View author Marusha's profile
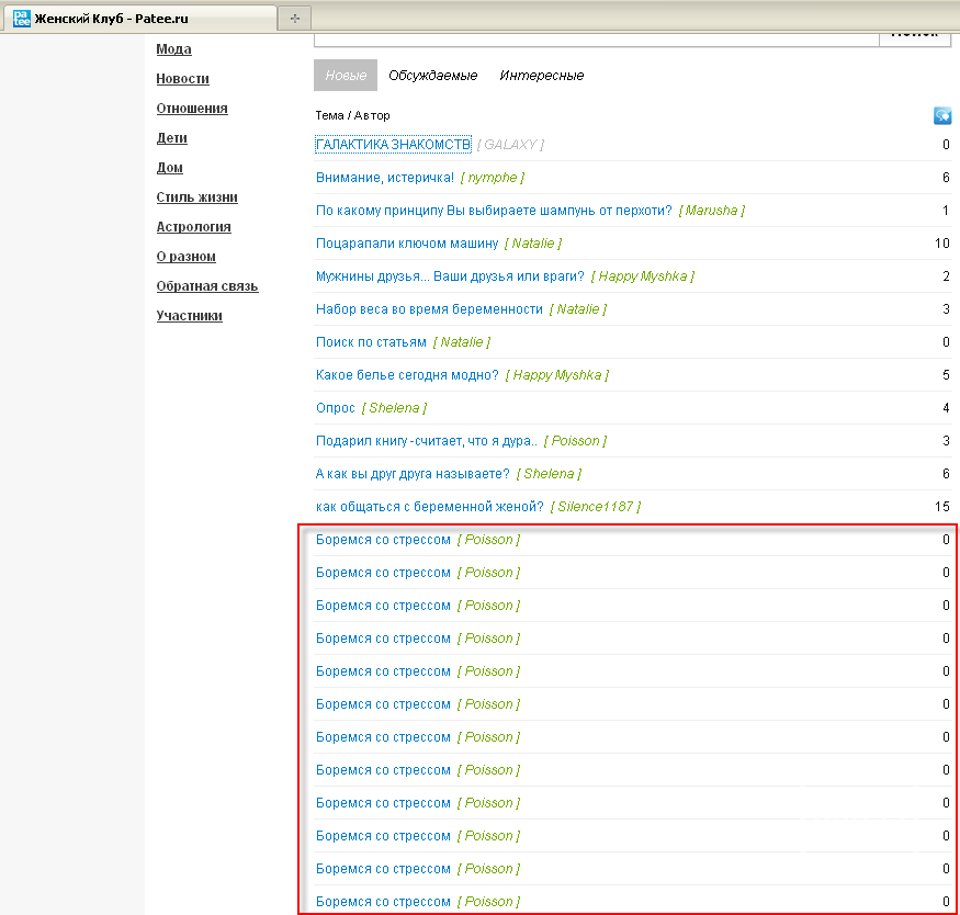This screenshot has width=960, height=915. (x=711, y=211)
